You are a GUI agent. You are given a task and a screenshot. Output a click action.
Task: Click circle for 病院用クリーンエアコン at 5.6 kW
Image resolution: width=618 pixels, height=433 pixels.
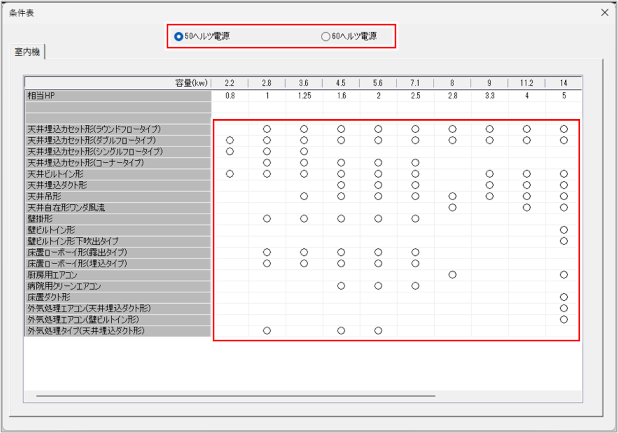click(x=378, y=285)
